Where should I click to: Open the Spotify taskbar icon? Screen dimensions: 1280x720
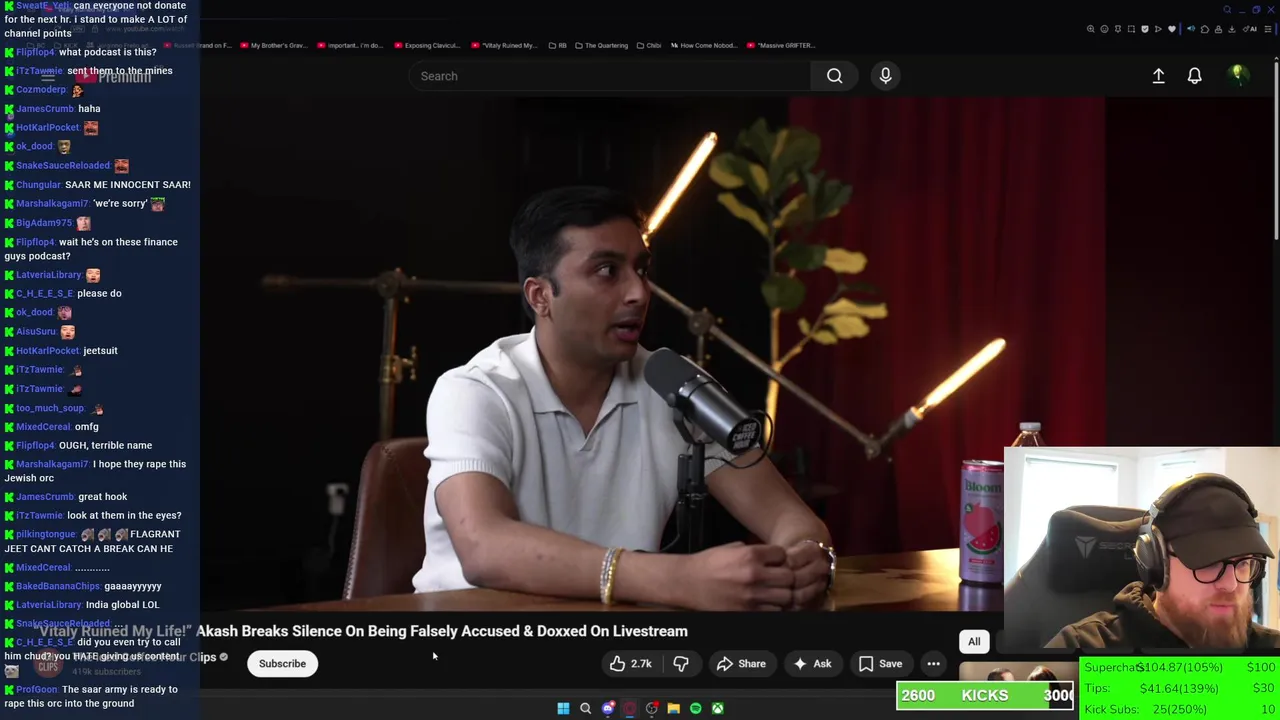click(695, 708)
